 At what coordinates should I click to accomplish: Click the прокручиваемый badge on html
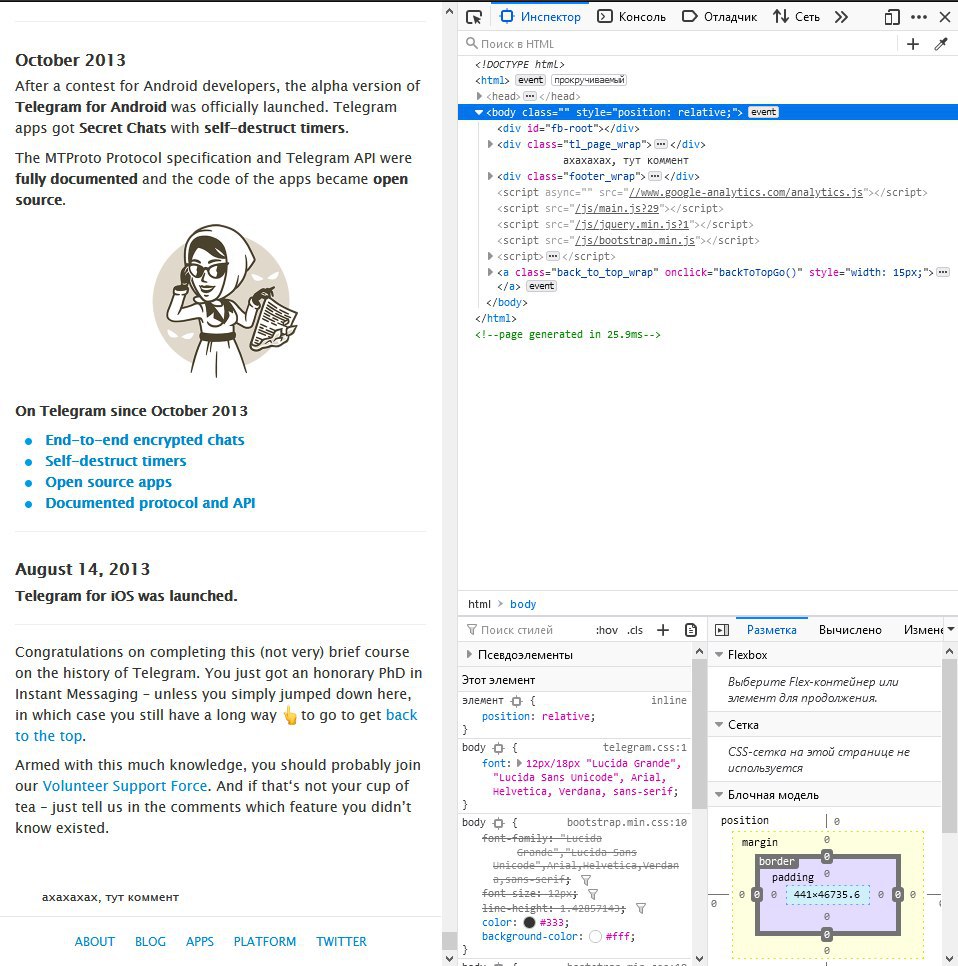coord(589,80)
